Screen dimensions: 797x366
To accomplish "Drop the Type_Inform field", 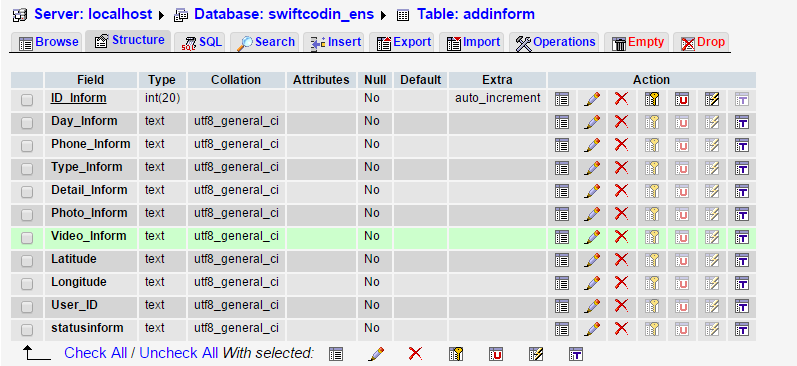I will (x=621, y=167).
